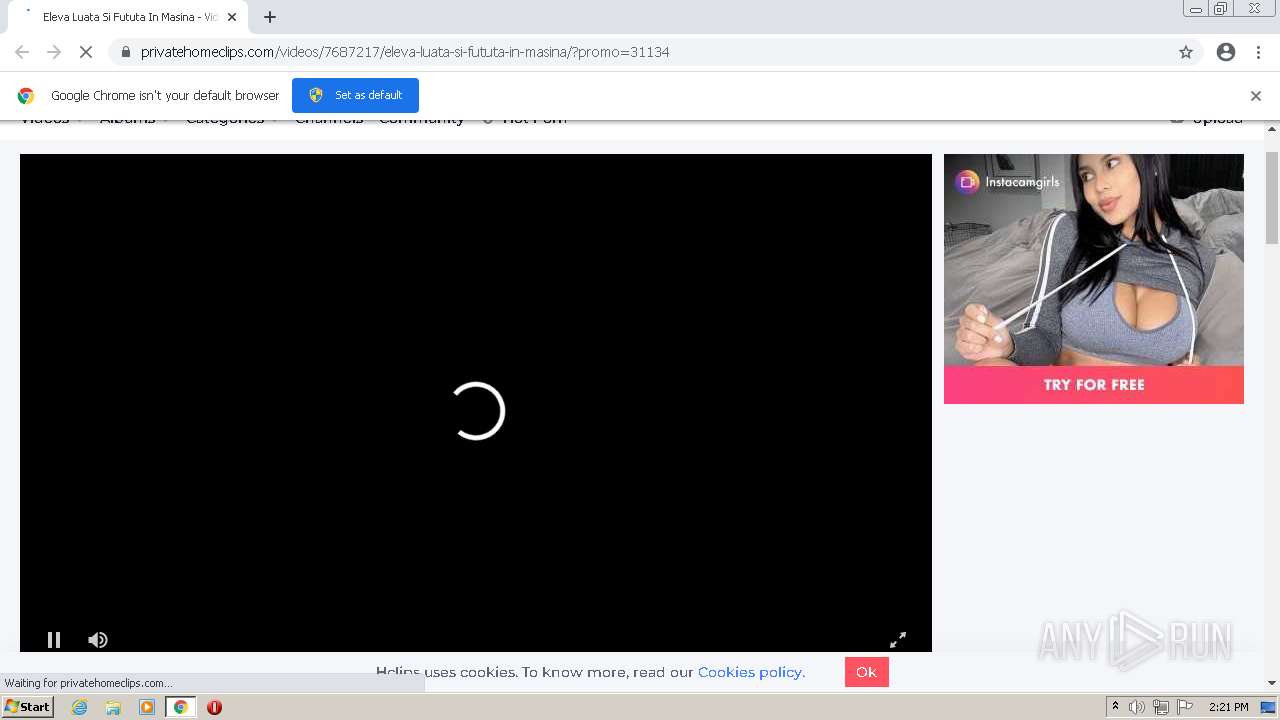
Task: Click the Chrome logo in the notification bar
Action: coord(26,96)
